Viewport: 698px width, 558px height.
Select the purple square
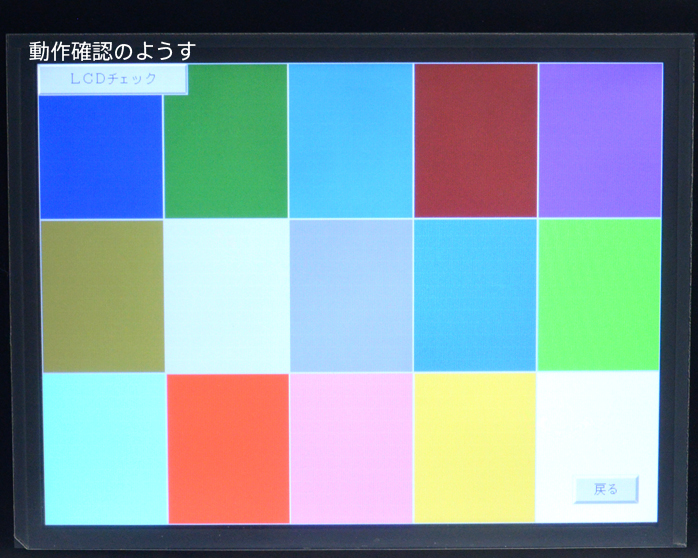pos(600,140)
